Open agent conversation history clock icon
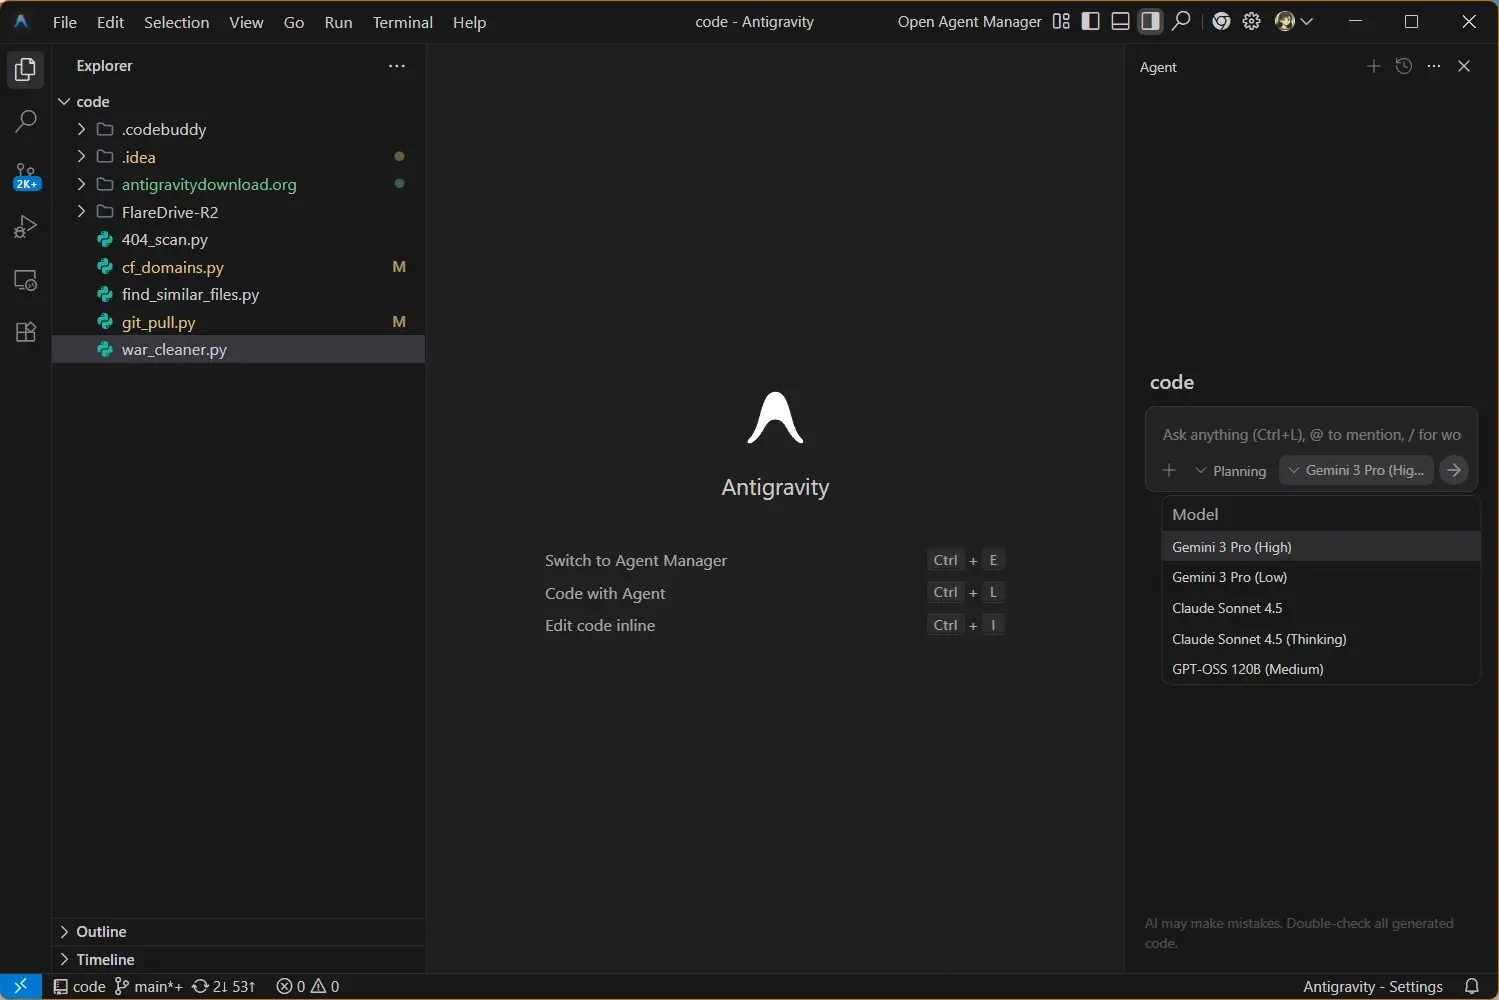The width and height of the screenshot is (1499, 1000). click(x=1404, y=66)
